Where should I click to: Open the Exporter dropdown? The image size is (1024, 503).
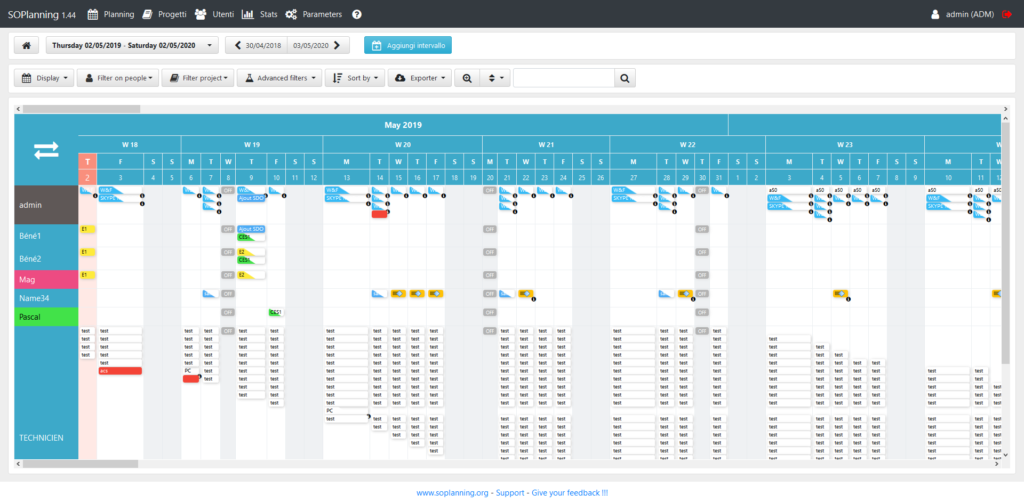419,78
